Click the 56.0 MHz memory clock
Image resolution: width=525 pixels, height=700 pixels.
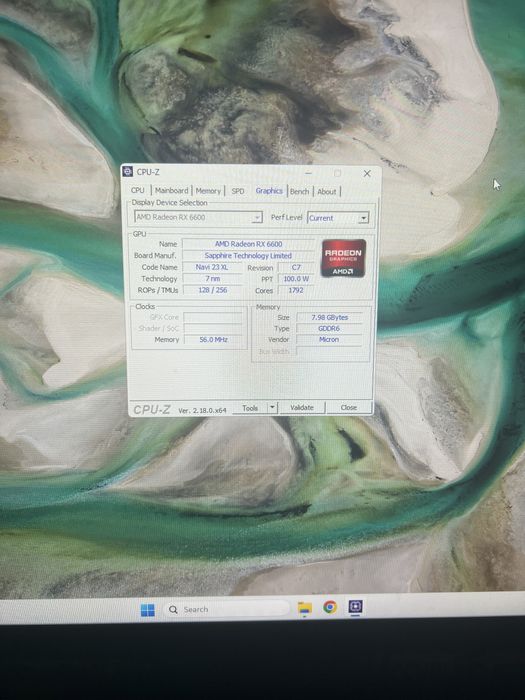point(213,340)
